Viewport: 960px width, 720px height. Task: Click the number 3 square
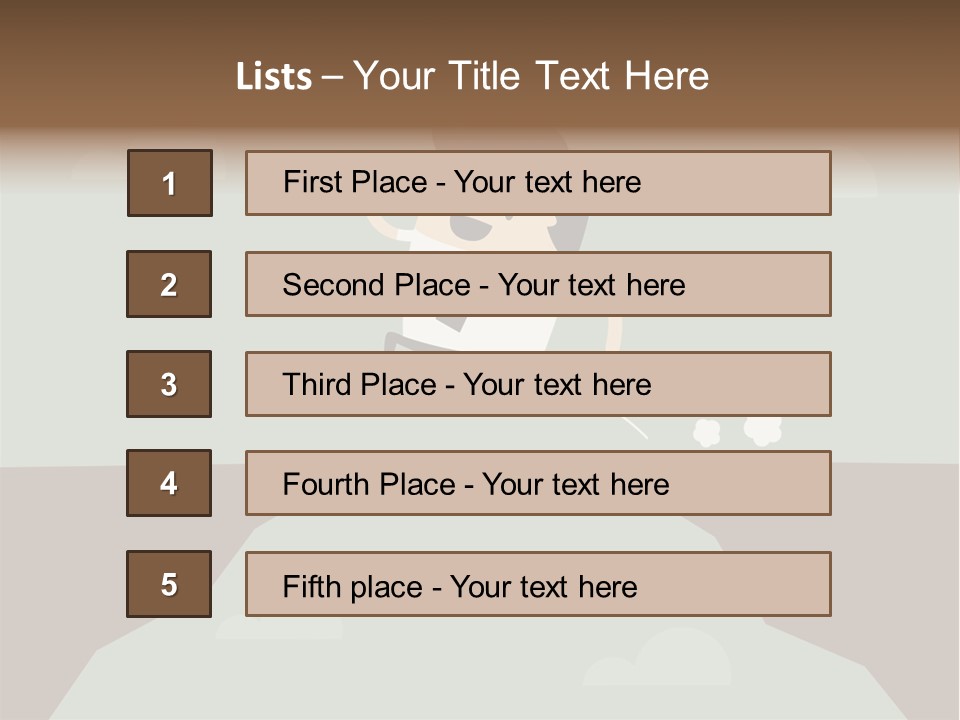[x=169, y=384]
